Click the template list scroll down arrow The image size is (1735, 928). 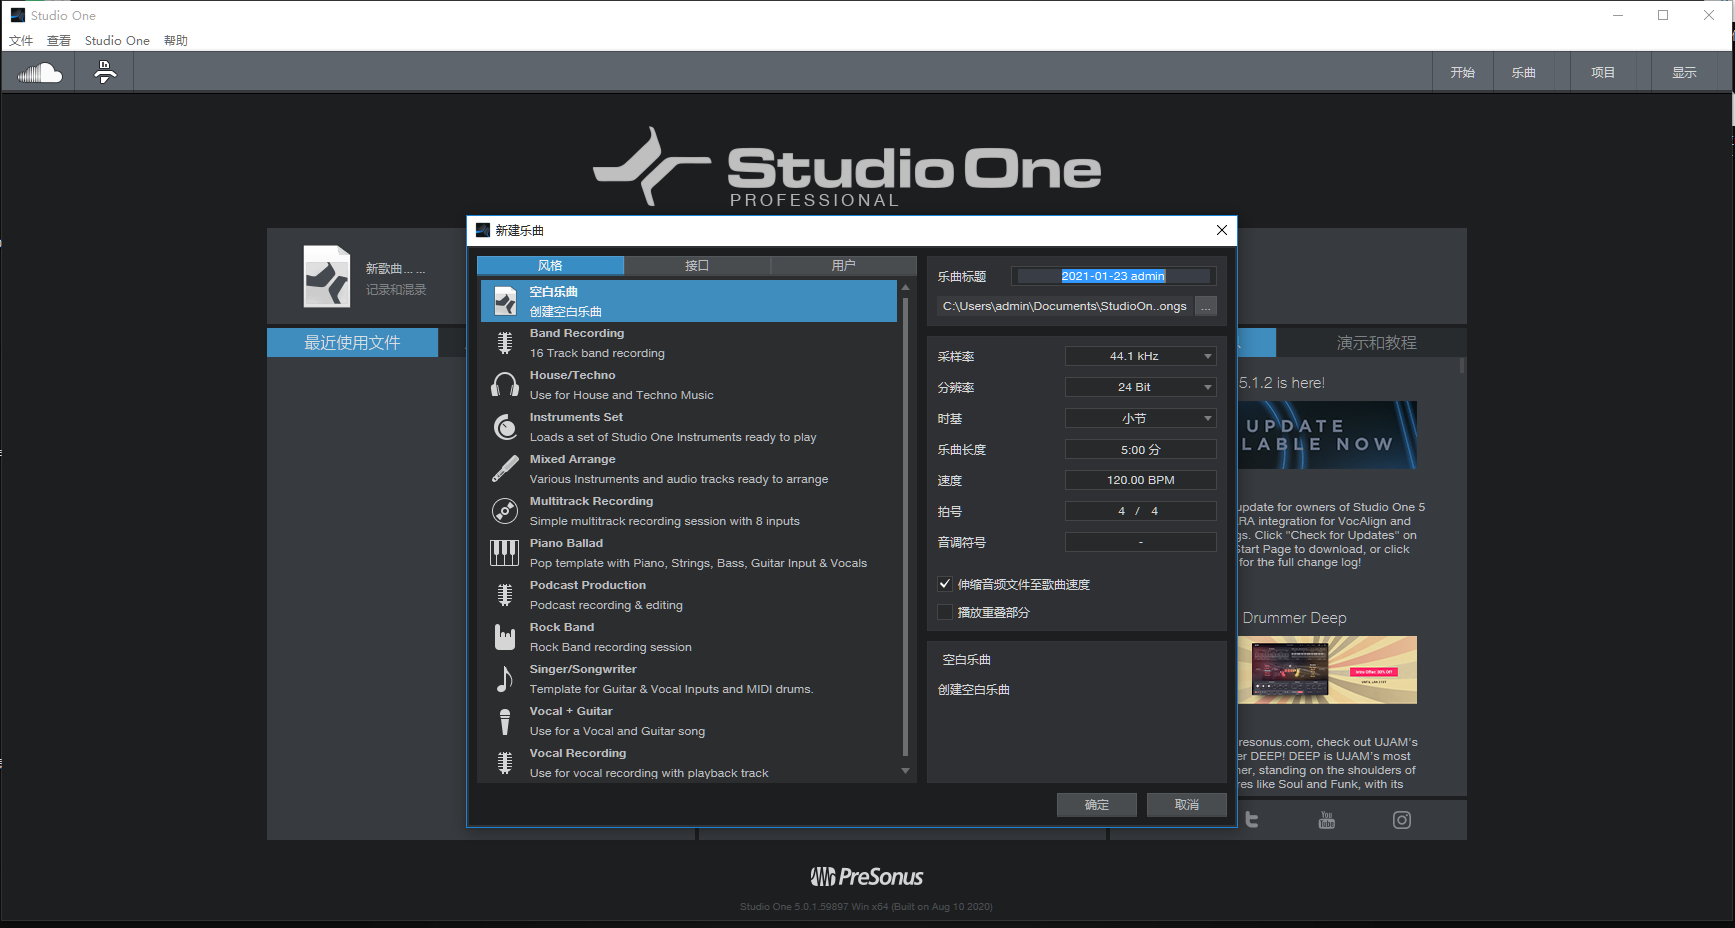click(906, 771)
